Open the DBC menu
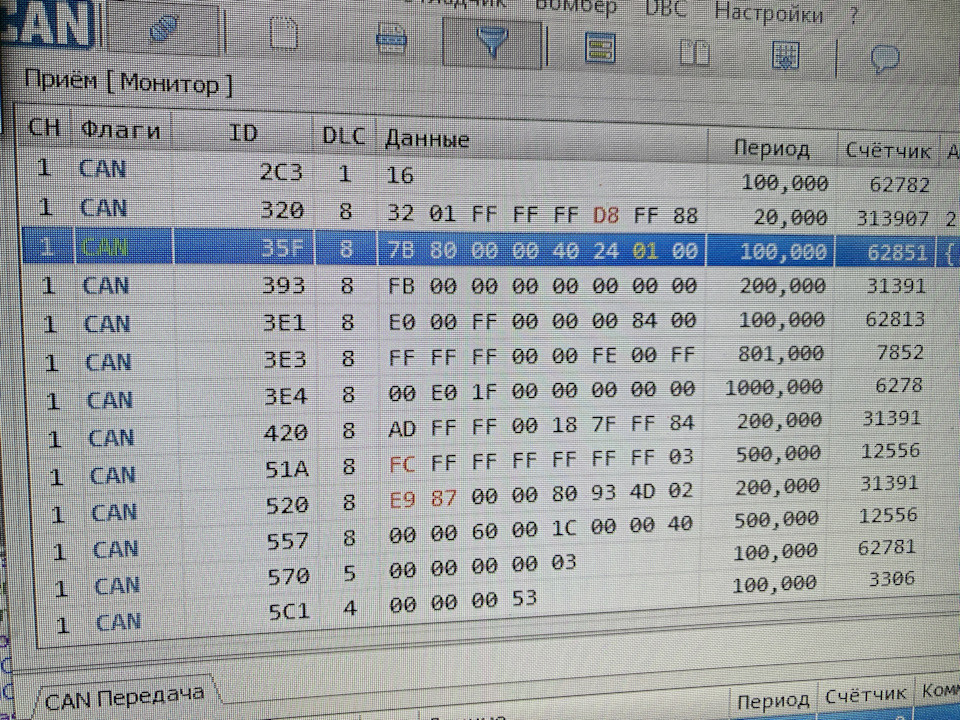 [x=667, y=9]
